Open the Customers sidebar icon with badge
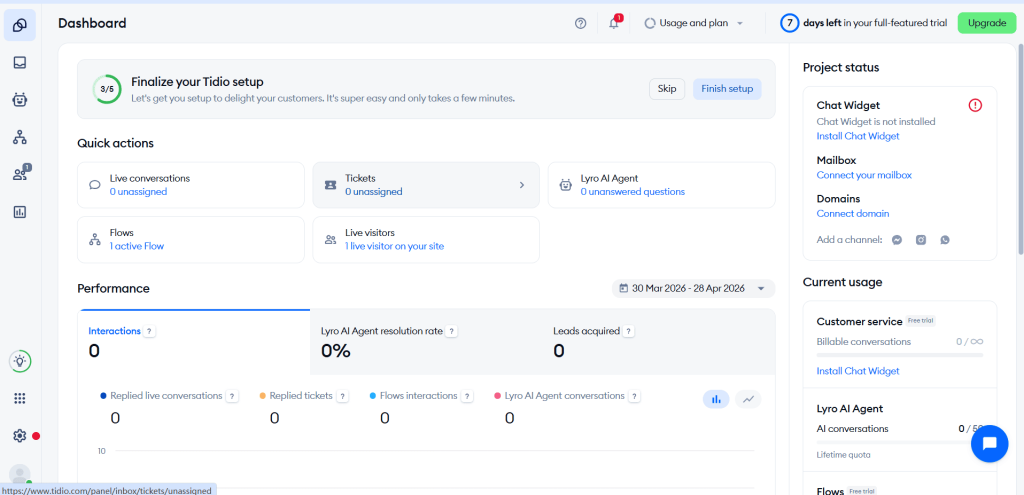 (21, 174)
